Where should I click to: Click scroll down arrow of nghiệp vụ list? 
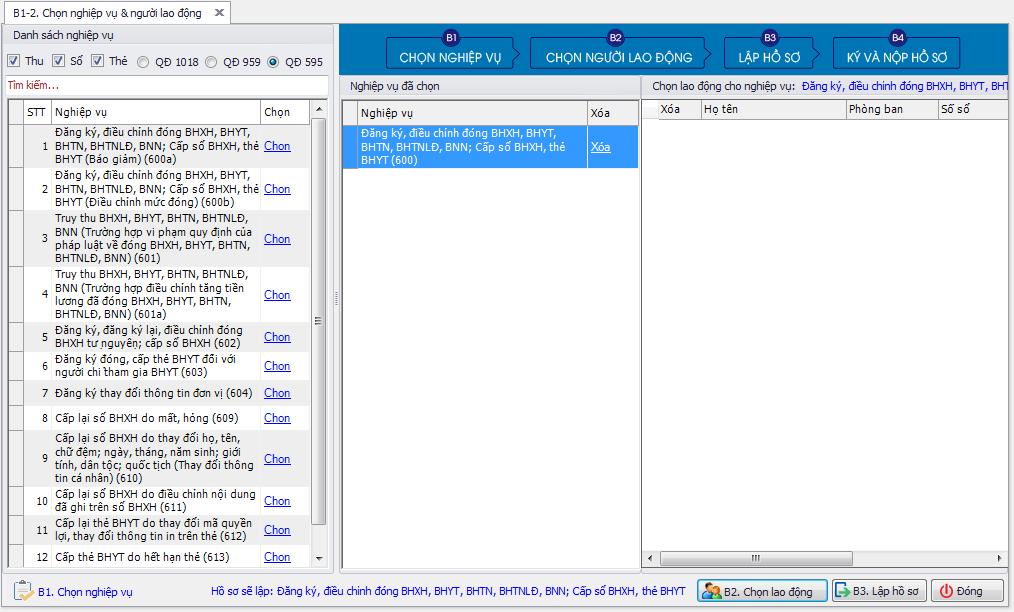tap(319, 558)
